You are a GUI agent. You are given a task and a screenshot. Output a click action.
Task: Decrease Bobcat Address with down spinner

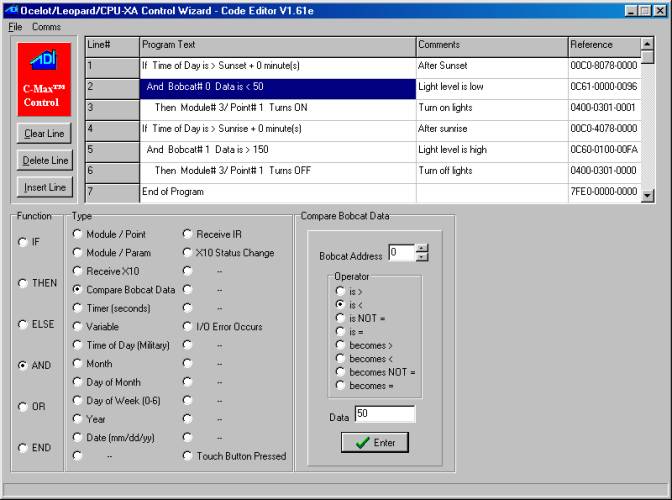(422, 257)
